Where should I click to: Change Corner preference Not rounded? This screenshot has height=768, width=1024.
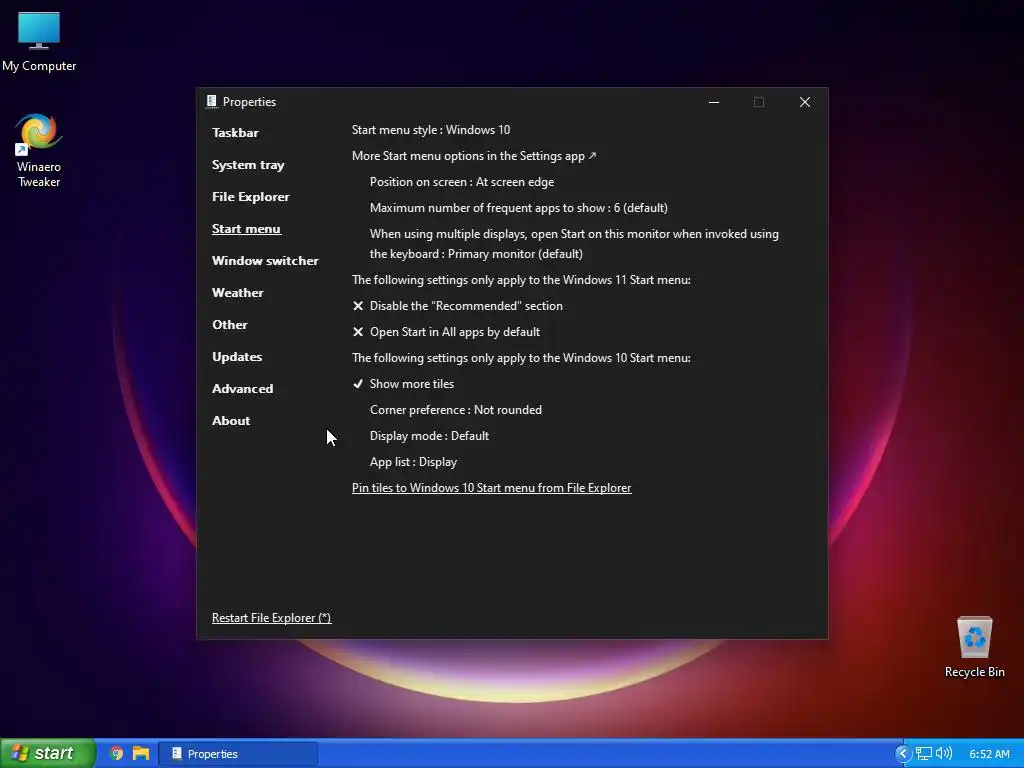click(x=456, y=410)
